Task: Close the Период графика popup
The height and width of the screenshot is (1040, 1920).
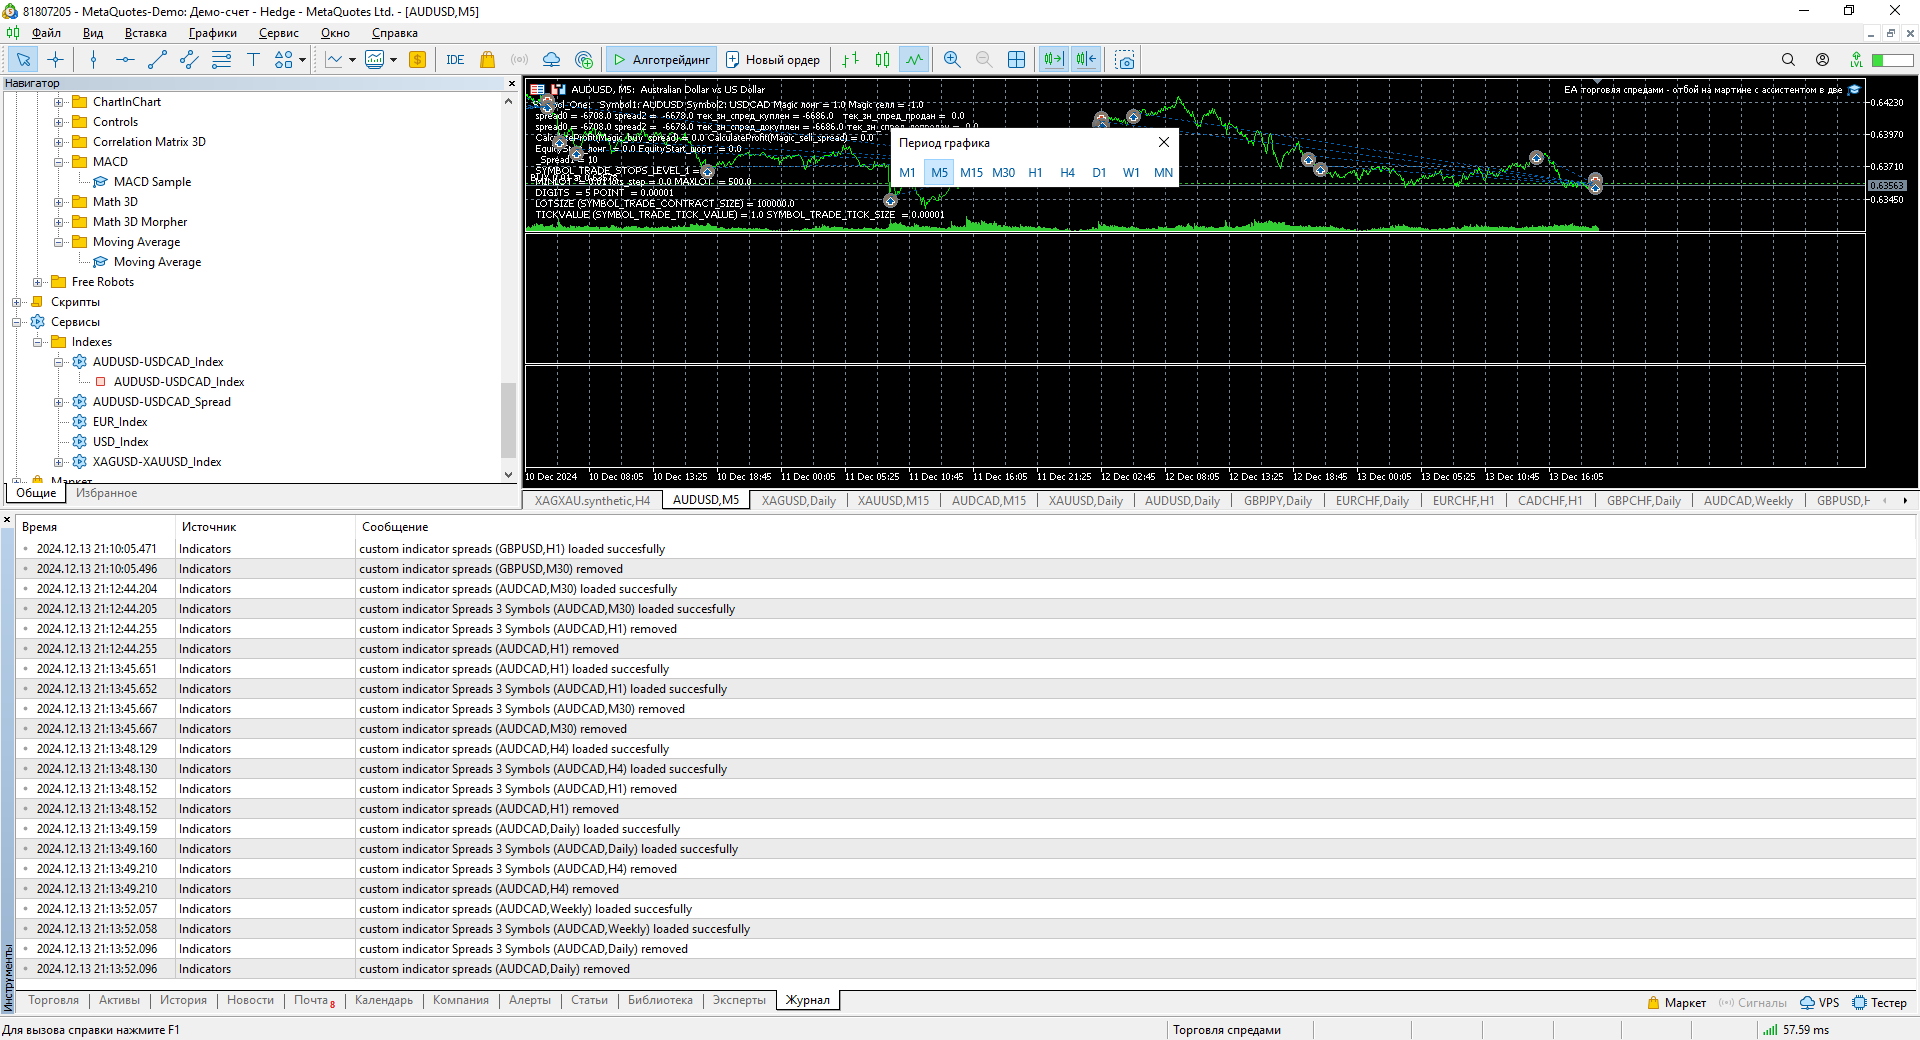Action: pyautogui.click(x=1163, y=142)
